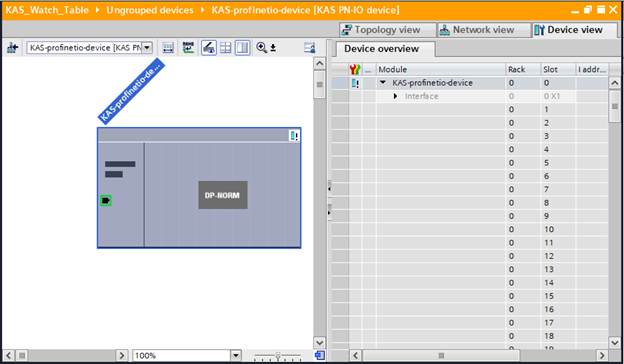Click the green PROFINET port on device
Image resolution: width=624 pixels, height=364 pixels.
pyautogui.click(x=105, y=200)
